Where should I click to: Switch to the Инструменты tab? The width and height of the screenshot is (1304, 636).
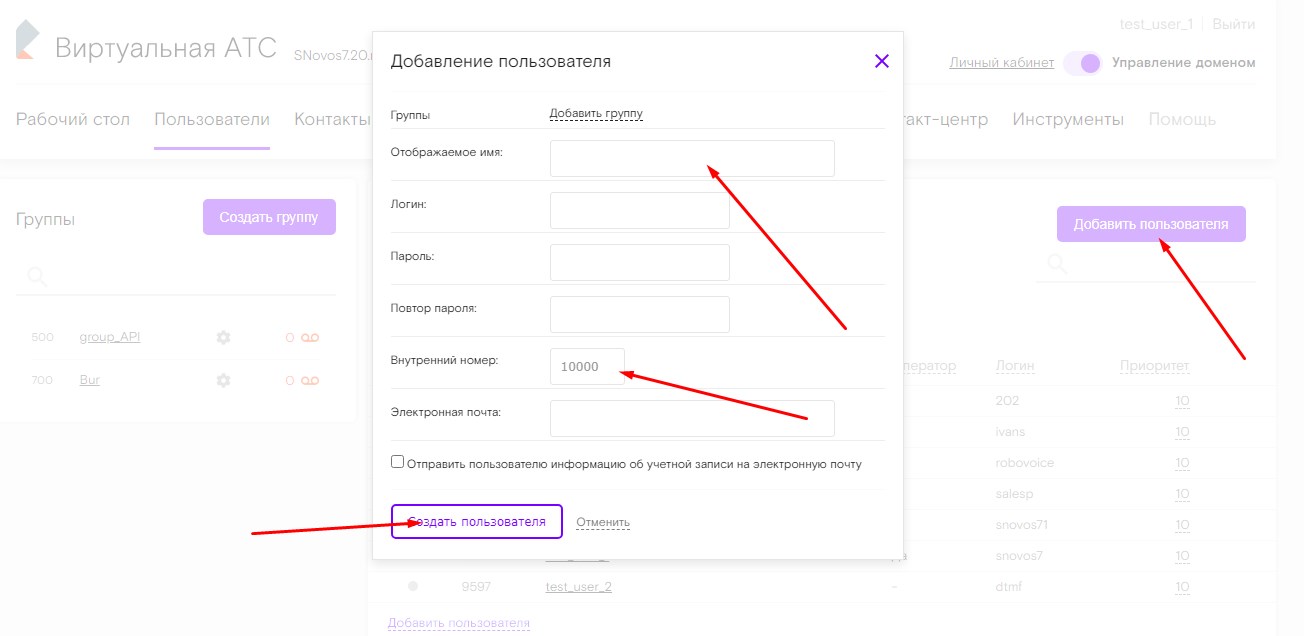[x=1067, y=120]
